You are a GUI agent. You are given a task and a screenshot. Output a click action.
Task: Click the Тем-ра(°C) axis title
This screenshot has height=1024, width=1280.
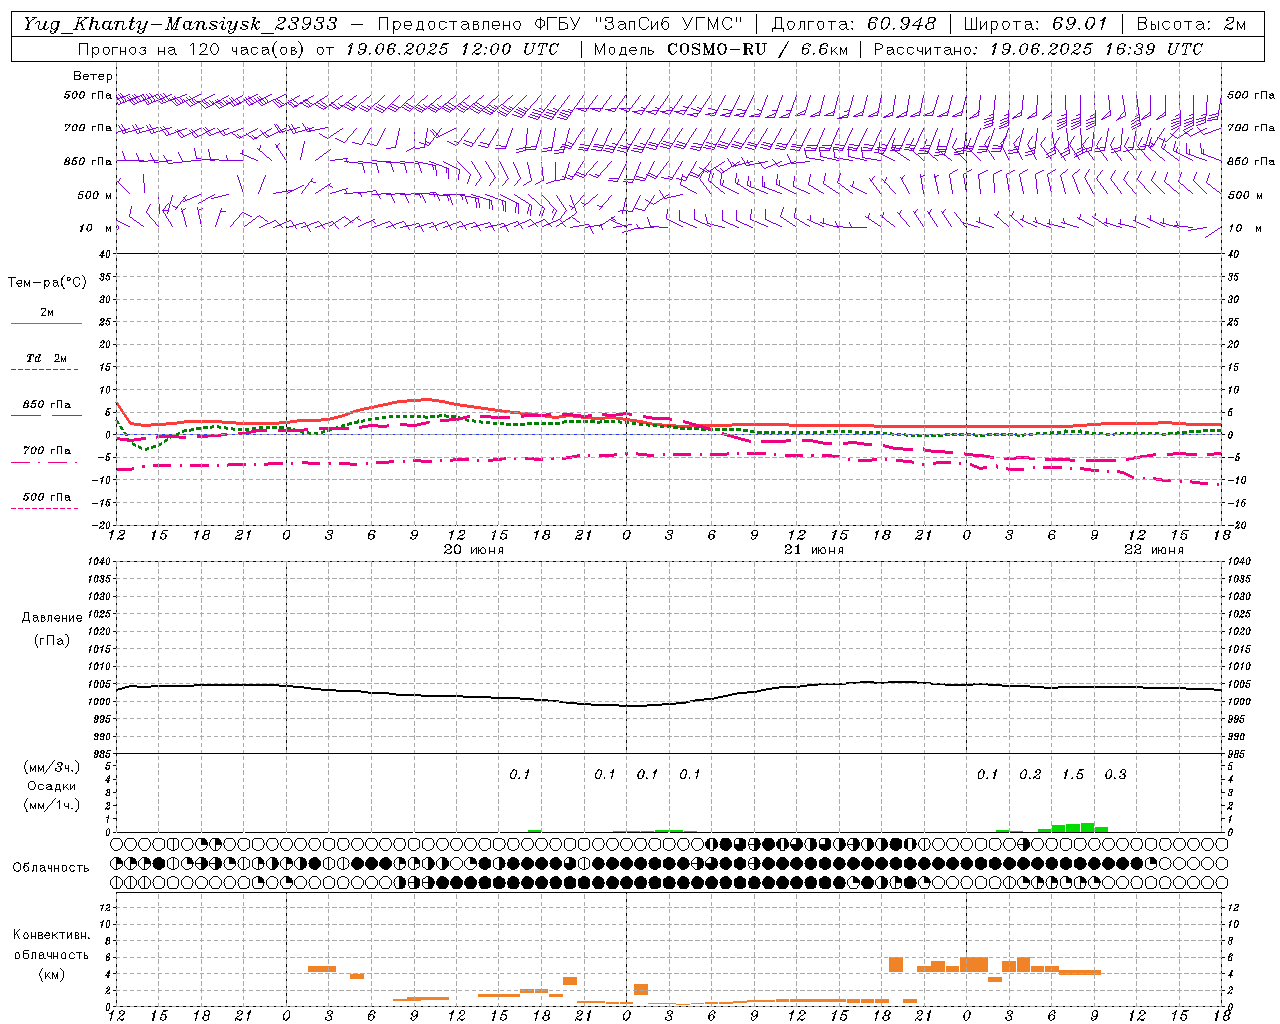click(x=47, y=283)
